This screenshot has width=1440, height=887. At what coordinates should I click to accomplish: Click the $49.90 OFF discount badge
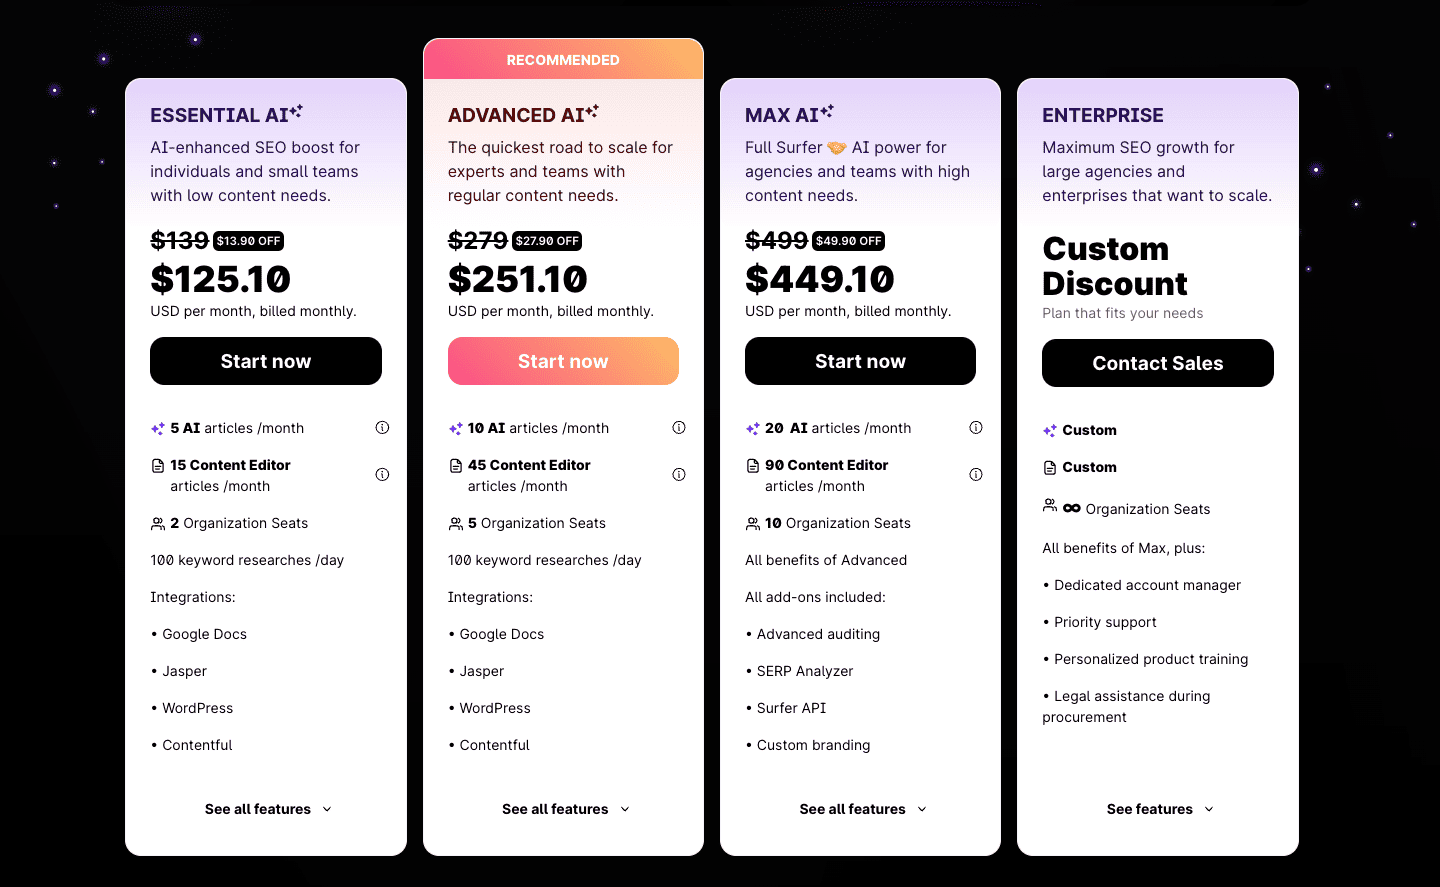[848, 241]
